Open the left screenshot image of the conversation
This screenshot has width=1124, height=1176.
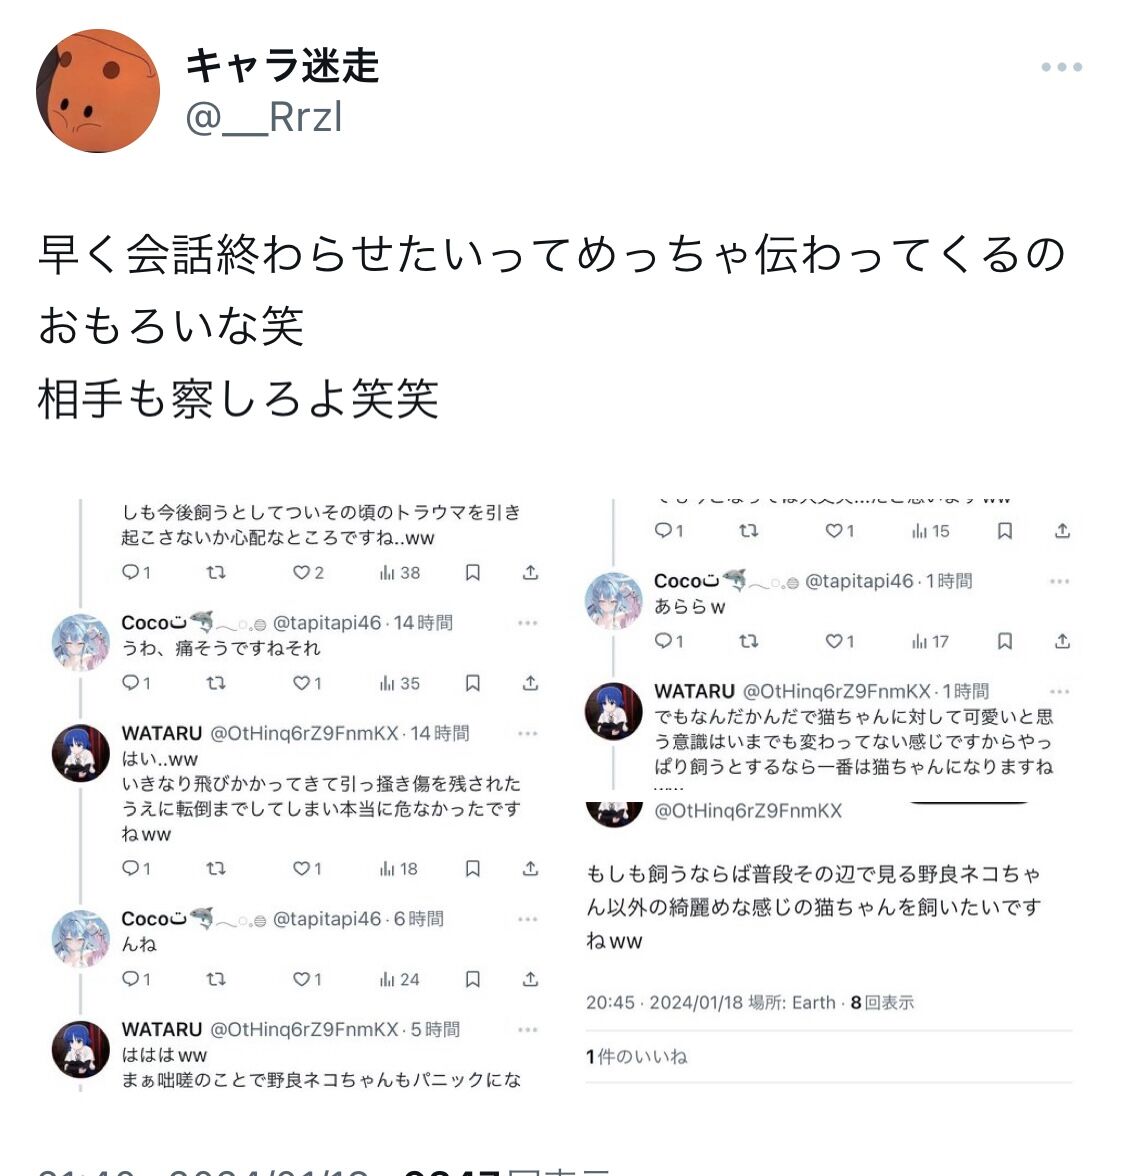point(296,794)
